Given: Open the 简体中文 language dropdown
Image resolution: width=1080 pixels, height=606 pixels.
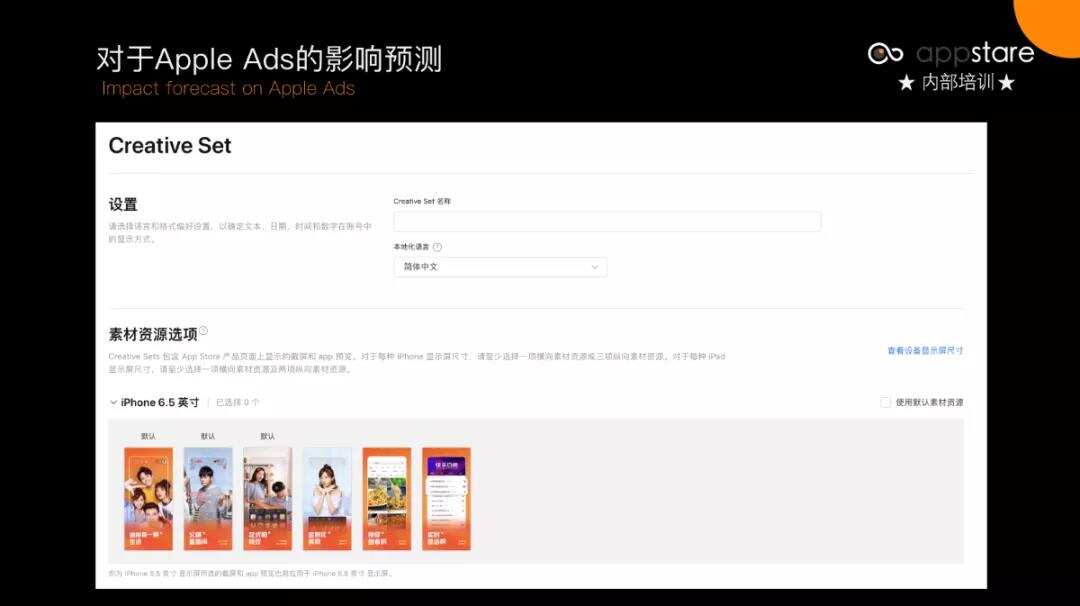Looking at the screenshot, I should coord(500,267).
